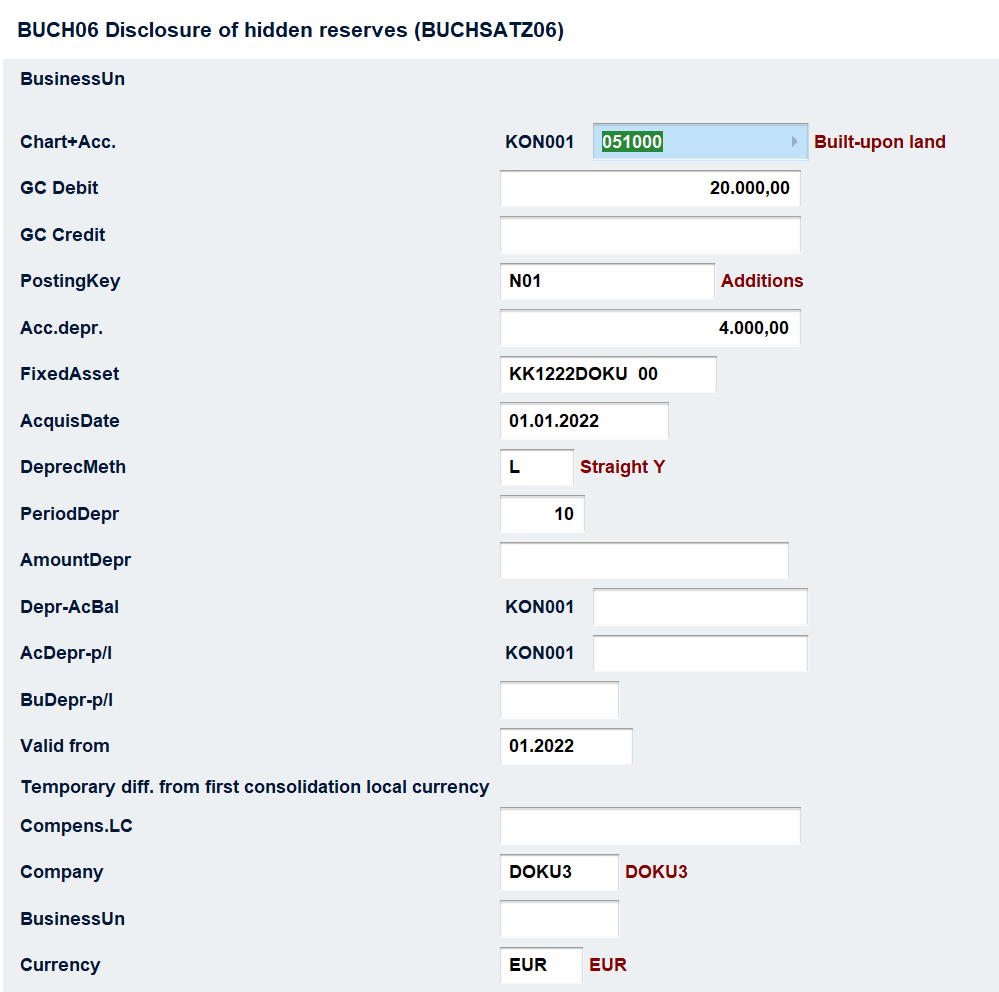
Task: Open the Chart+Acc. account dropdown arrow
Action: click(795, 142)
